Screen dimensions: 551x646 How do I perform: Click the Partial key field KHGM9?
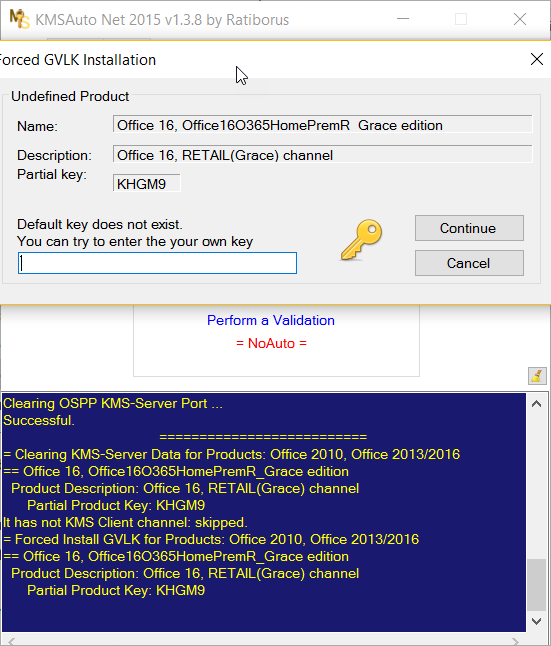147,184
